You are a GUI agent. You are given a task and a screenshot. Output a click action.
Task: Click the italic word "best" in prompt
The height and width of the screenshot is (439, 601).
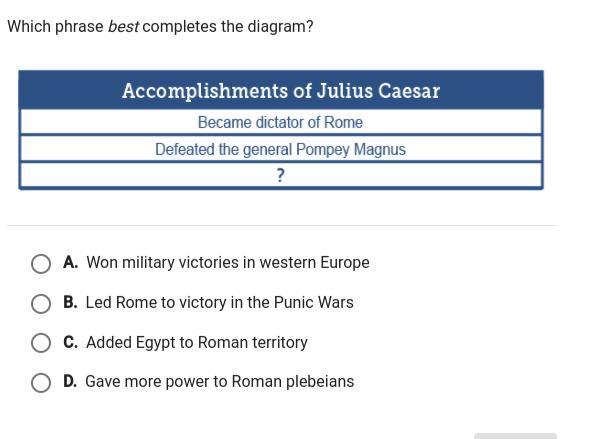click(123, 26)
